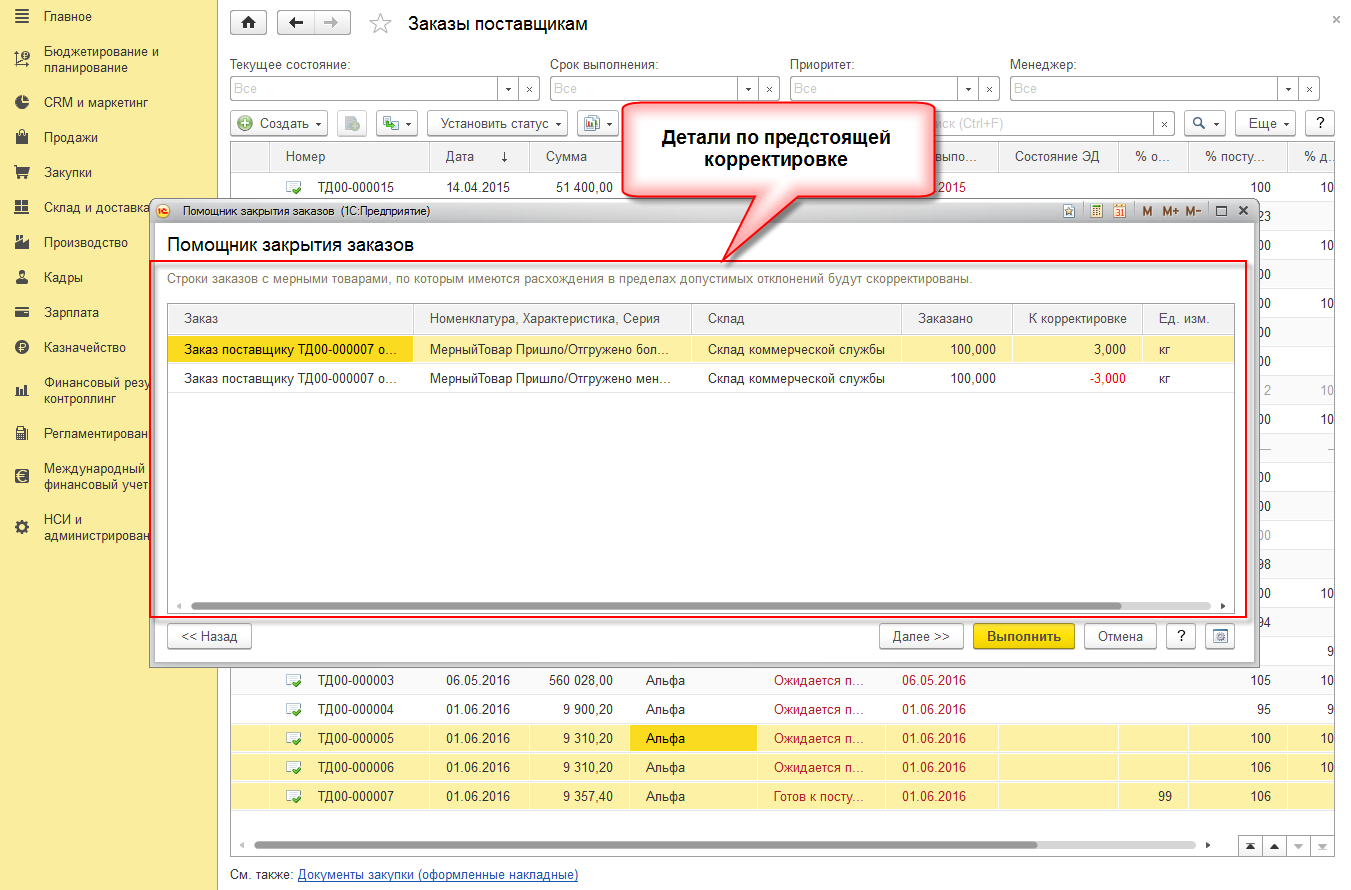
Task: Open the calendar icon in dialog title bar
Action: (x=1119, y=211)
